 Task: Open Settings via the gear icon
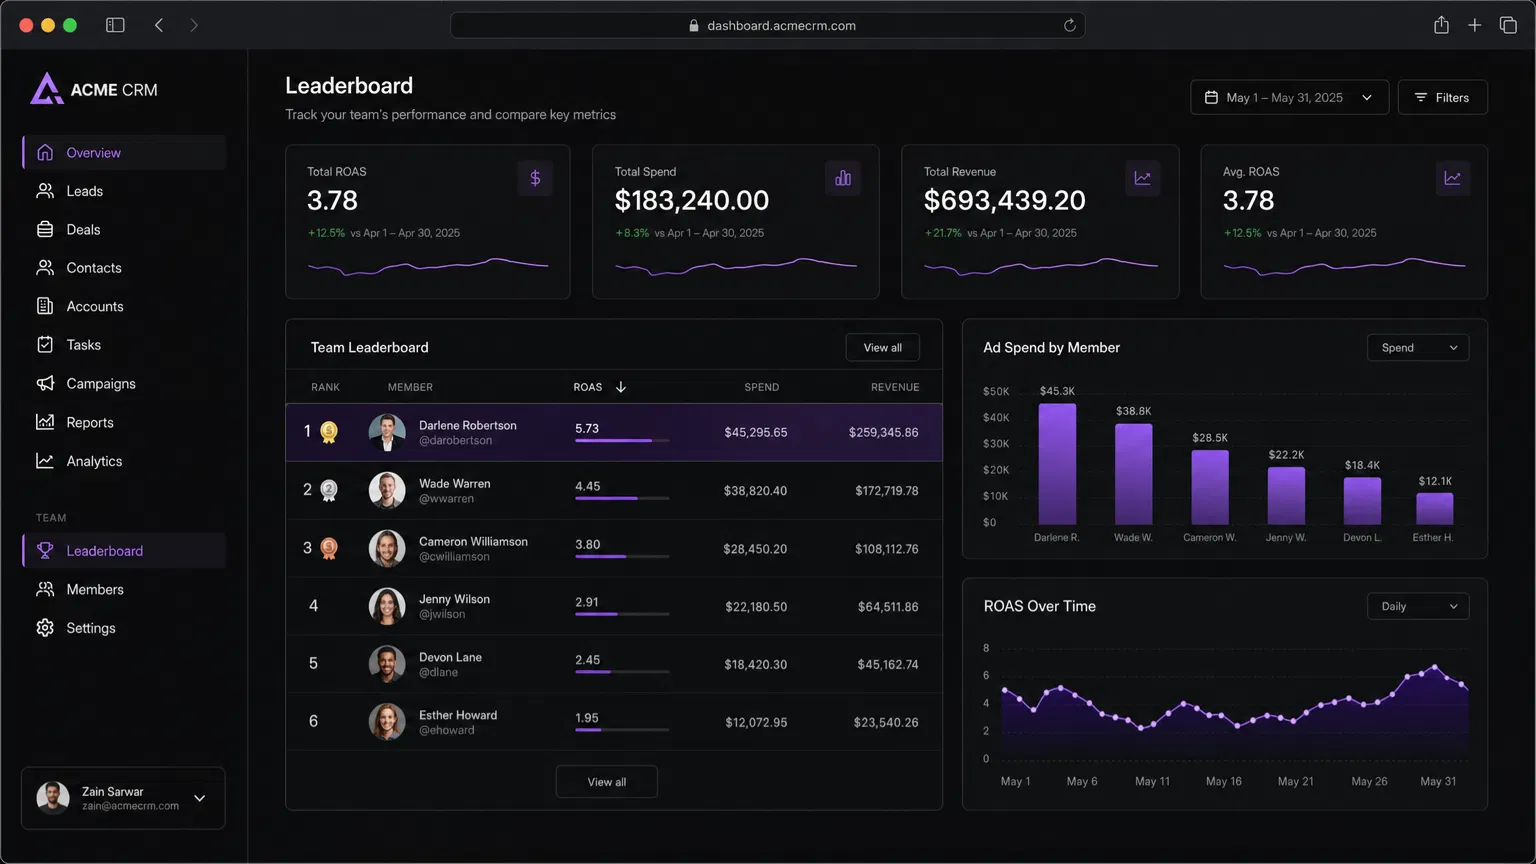pyautogui.click(x=46, y=628)
